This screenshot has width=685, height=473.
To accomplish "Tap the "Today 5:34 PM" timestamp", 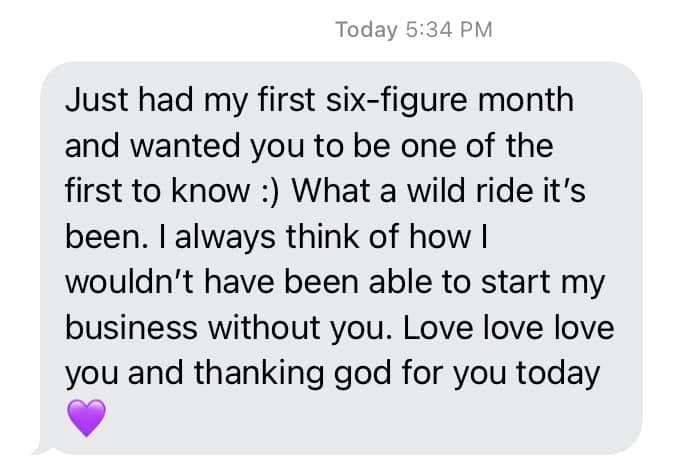I will 413,30.
